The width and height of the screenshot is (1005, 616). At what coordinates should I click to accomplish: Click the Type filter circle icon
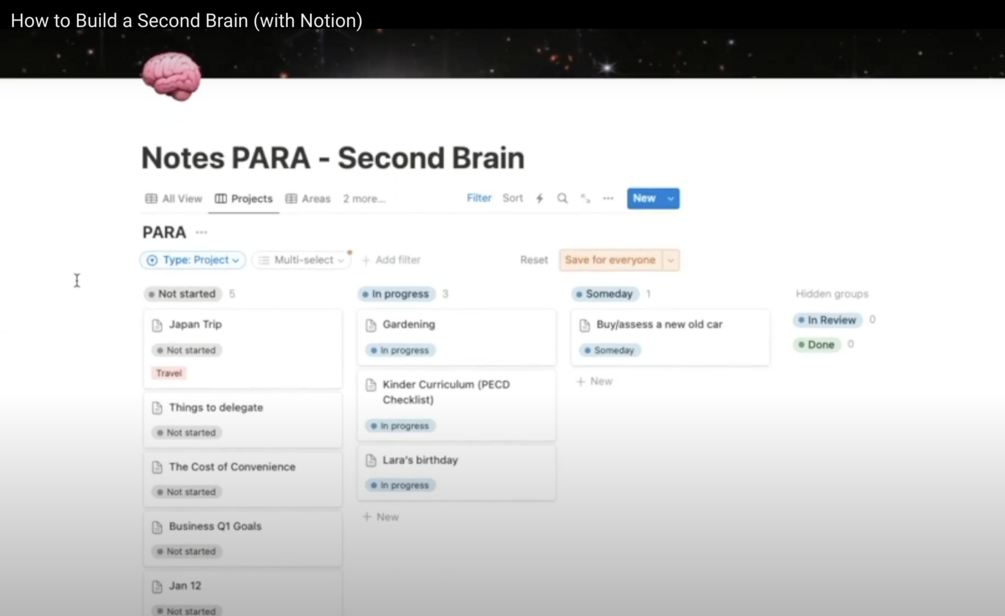[152, 260]
